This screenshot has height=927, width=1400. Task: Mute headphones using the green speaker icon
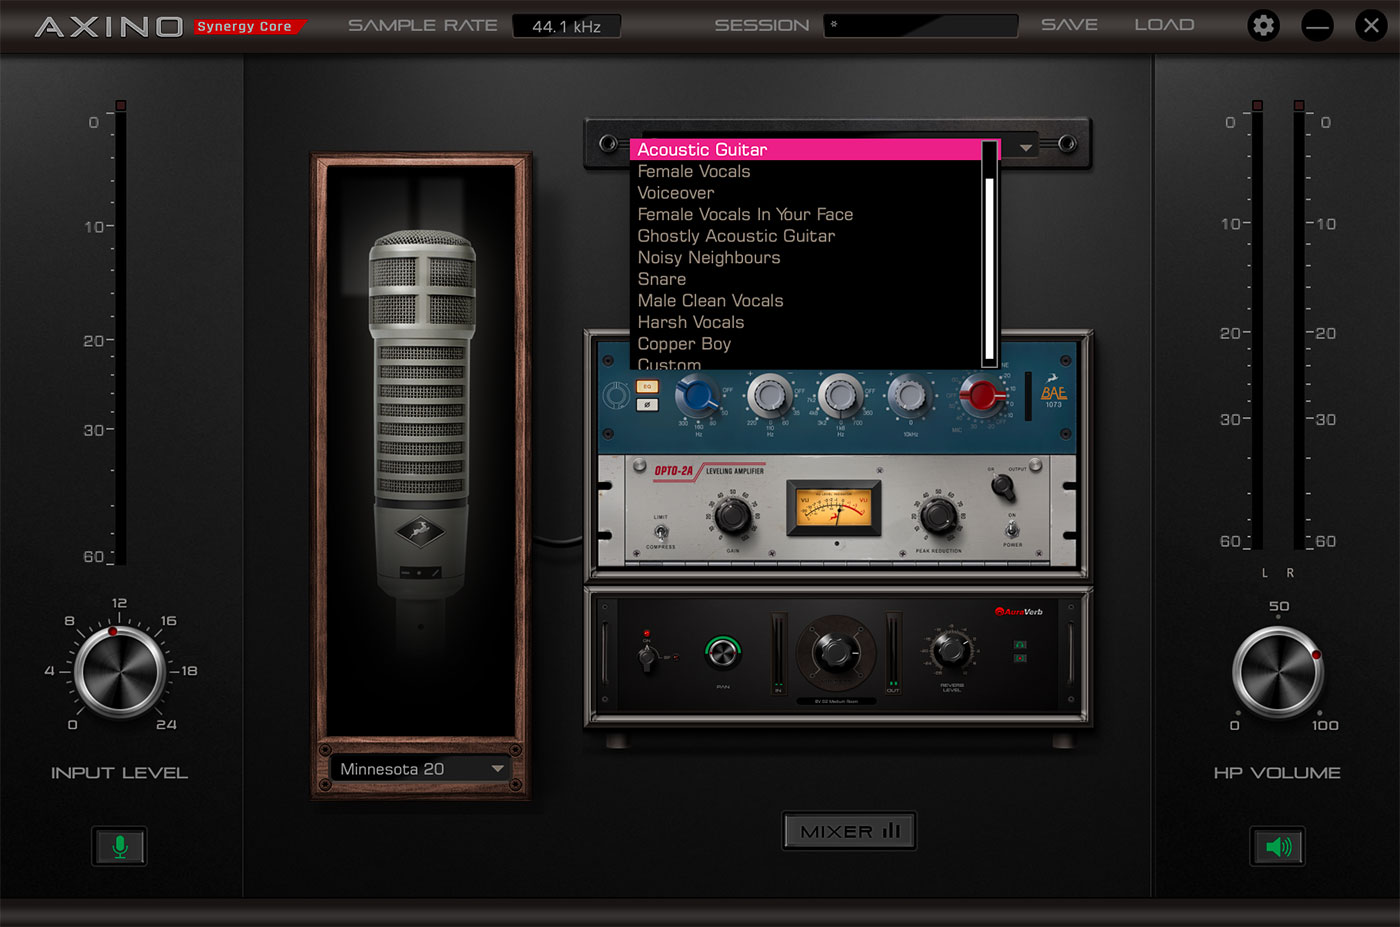tap(1277, 847)
